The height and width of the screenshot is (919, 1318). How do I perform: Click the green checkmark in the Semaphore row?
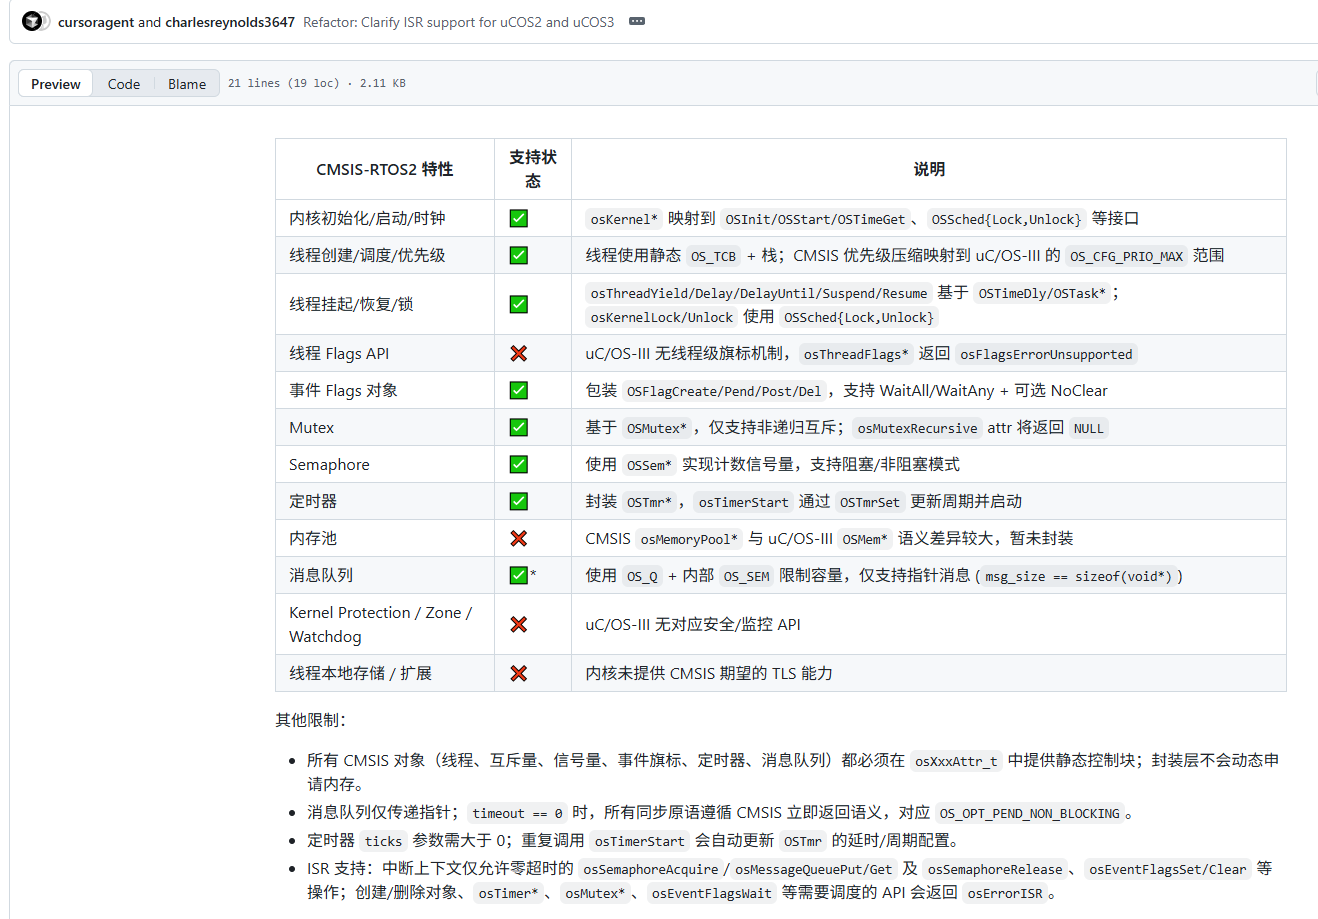point(518,464)
